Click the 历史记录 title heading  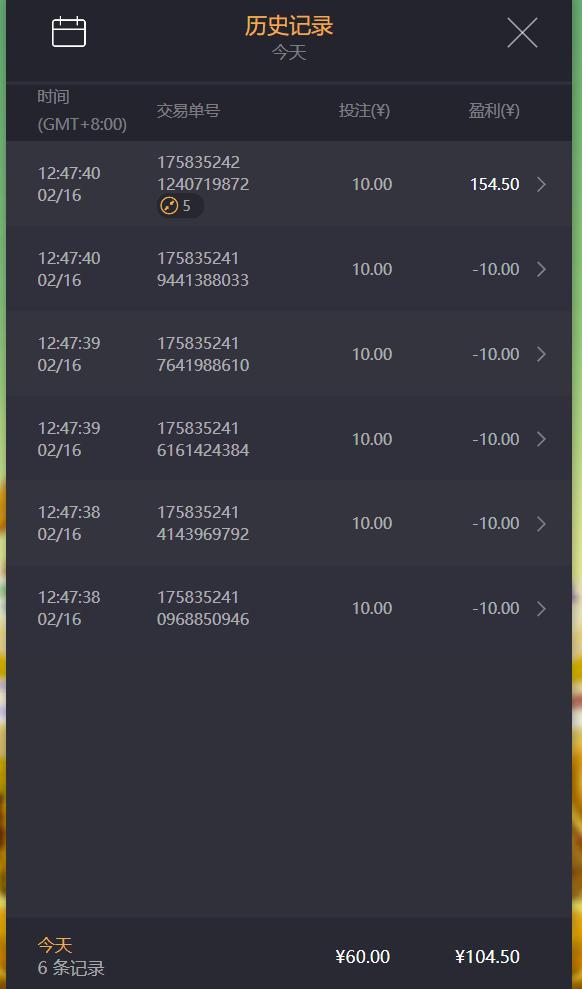(x=289, y=26)
